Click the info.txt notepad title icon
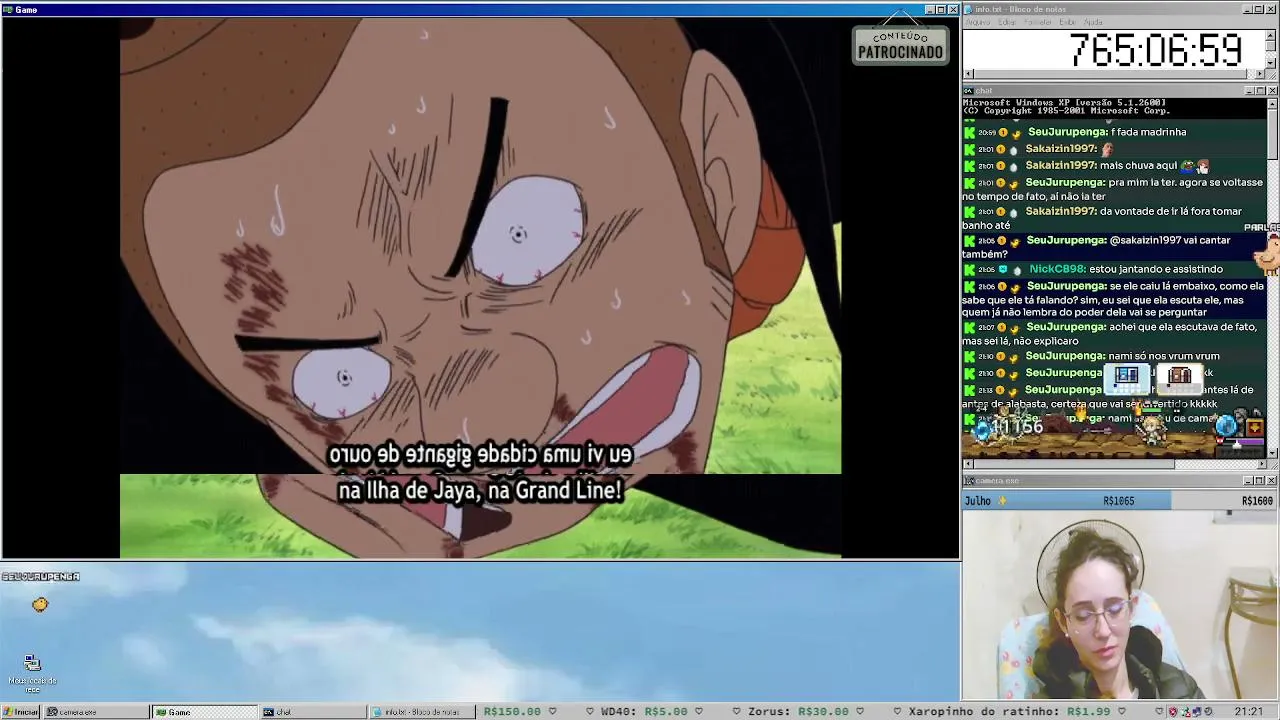 pos(969,9)
